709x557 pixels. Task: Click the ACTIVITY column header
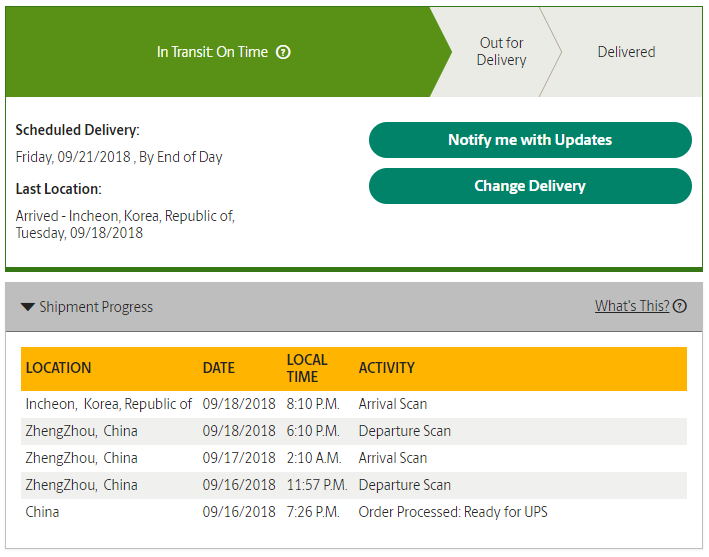(x=386, y=368)
